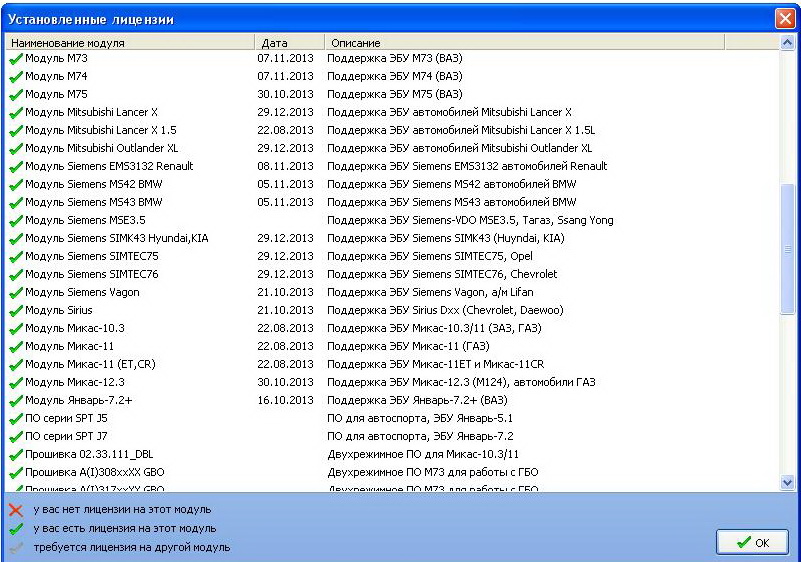Click the red cross legend icon

point(16,510)
